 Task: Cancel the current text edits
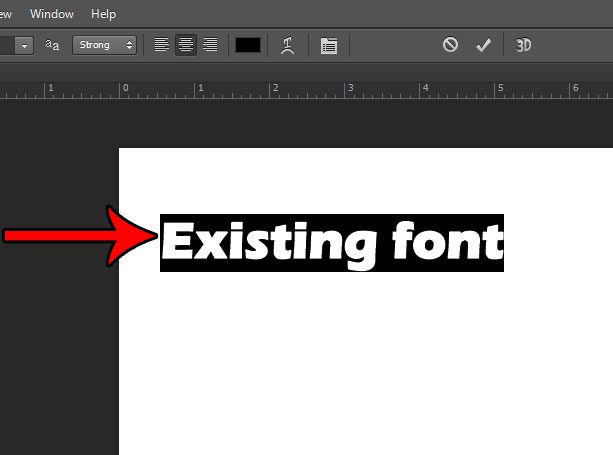(451, 45)
